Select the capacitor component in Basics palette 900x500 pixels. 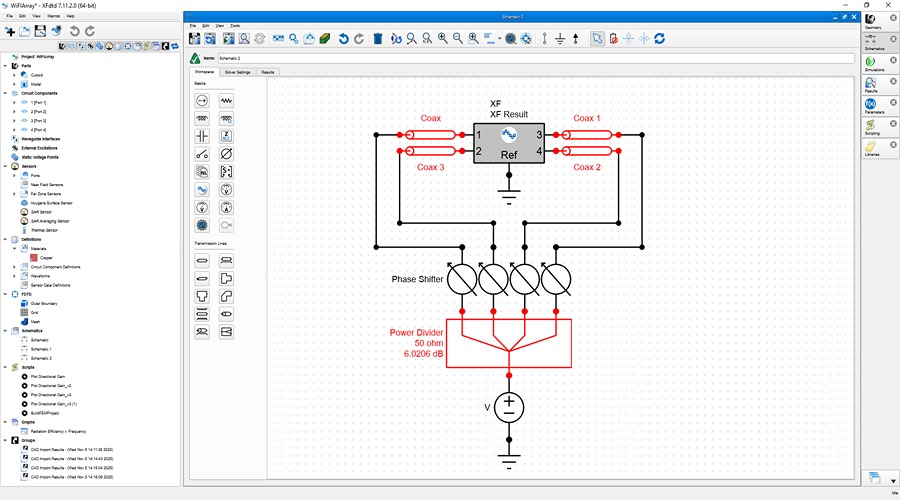(202, 136)
